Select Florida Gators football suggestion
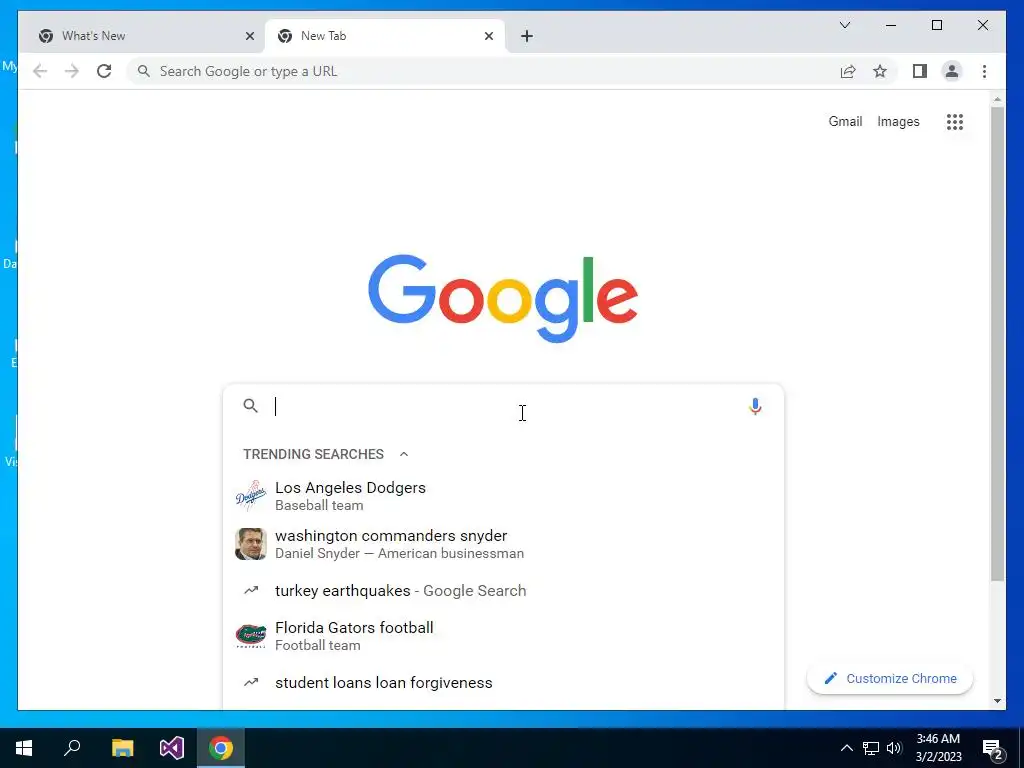Image resolution: width=1024 pixels, height=768 pixels. click(x=503, y=635)
